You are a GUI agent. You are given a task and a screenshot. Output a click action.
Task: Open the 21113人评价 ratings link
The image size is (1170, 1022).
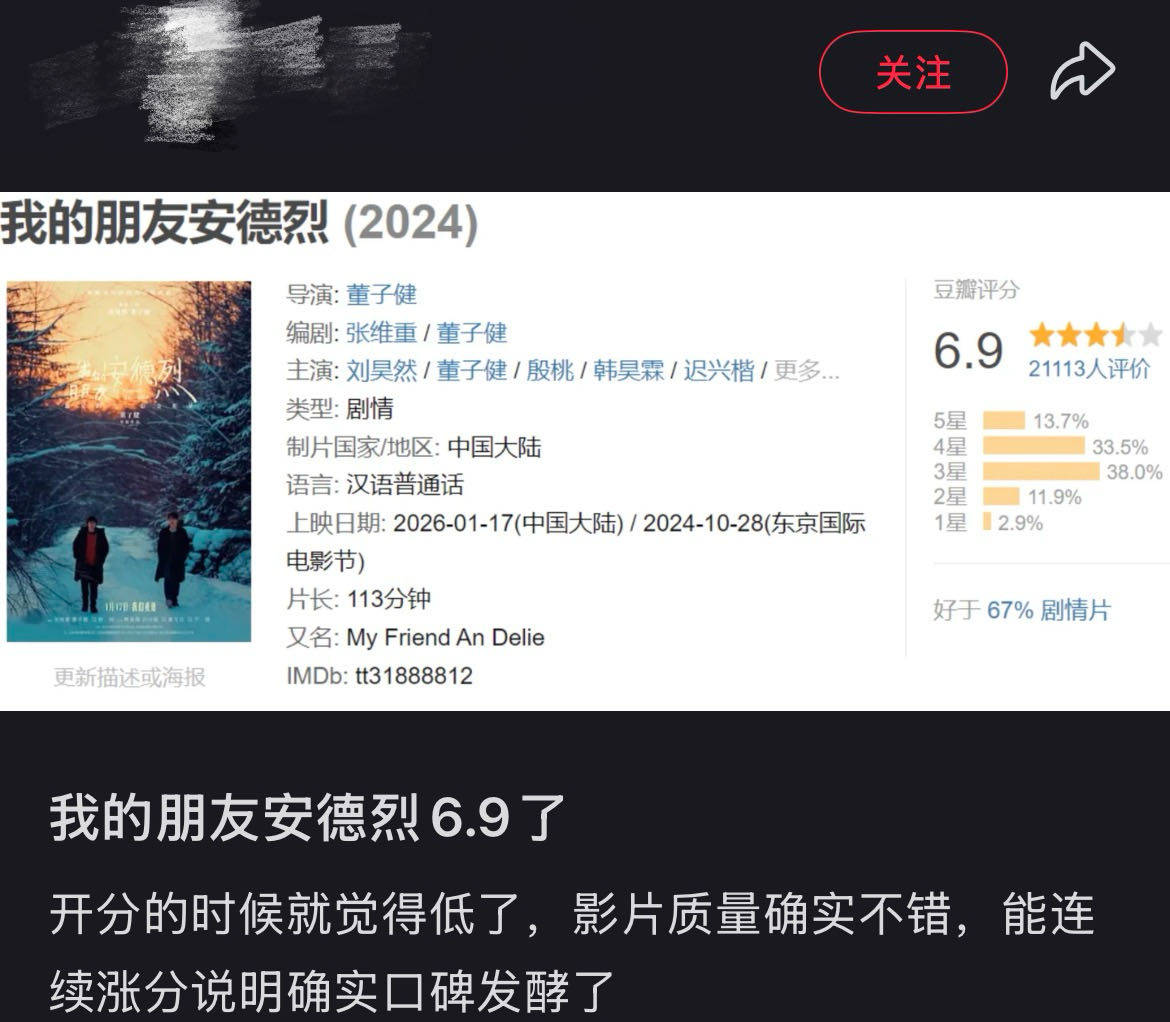pos(1089,369)
